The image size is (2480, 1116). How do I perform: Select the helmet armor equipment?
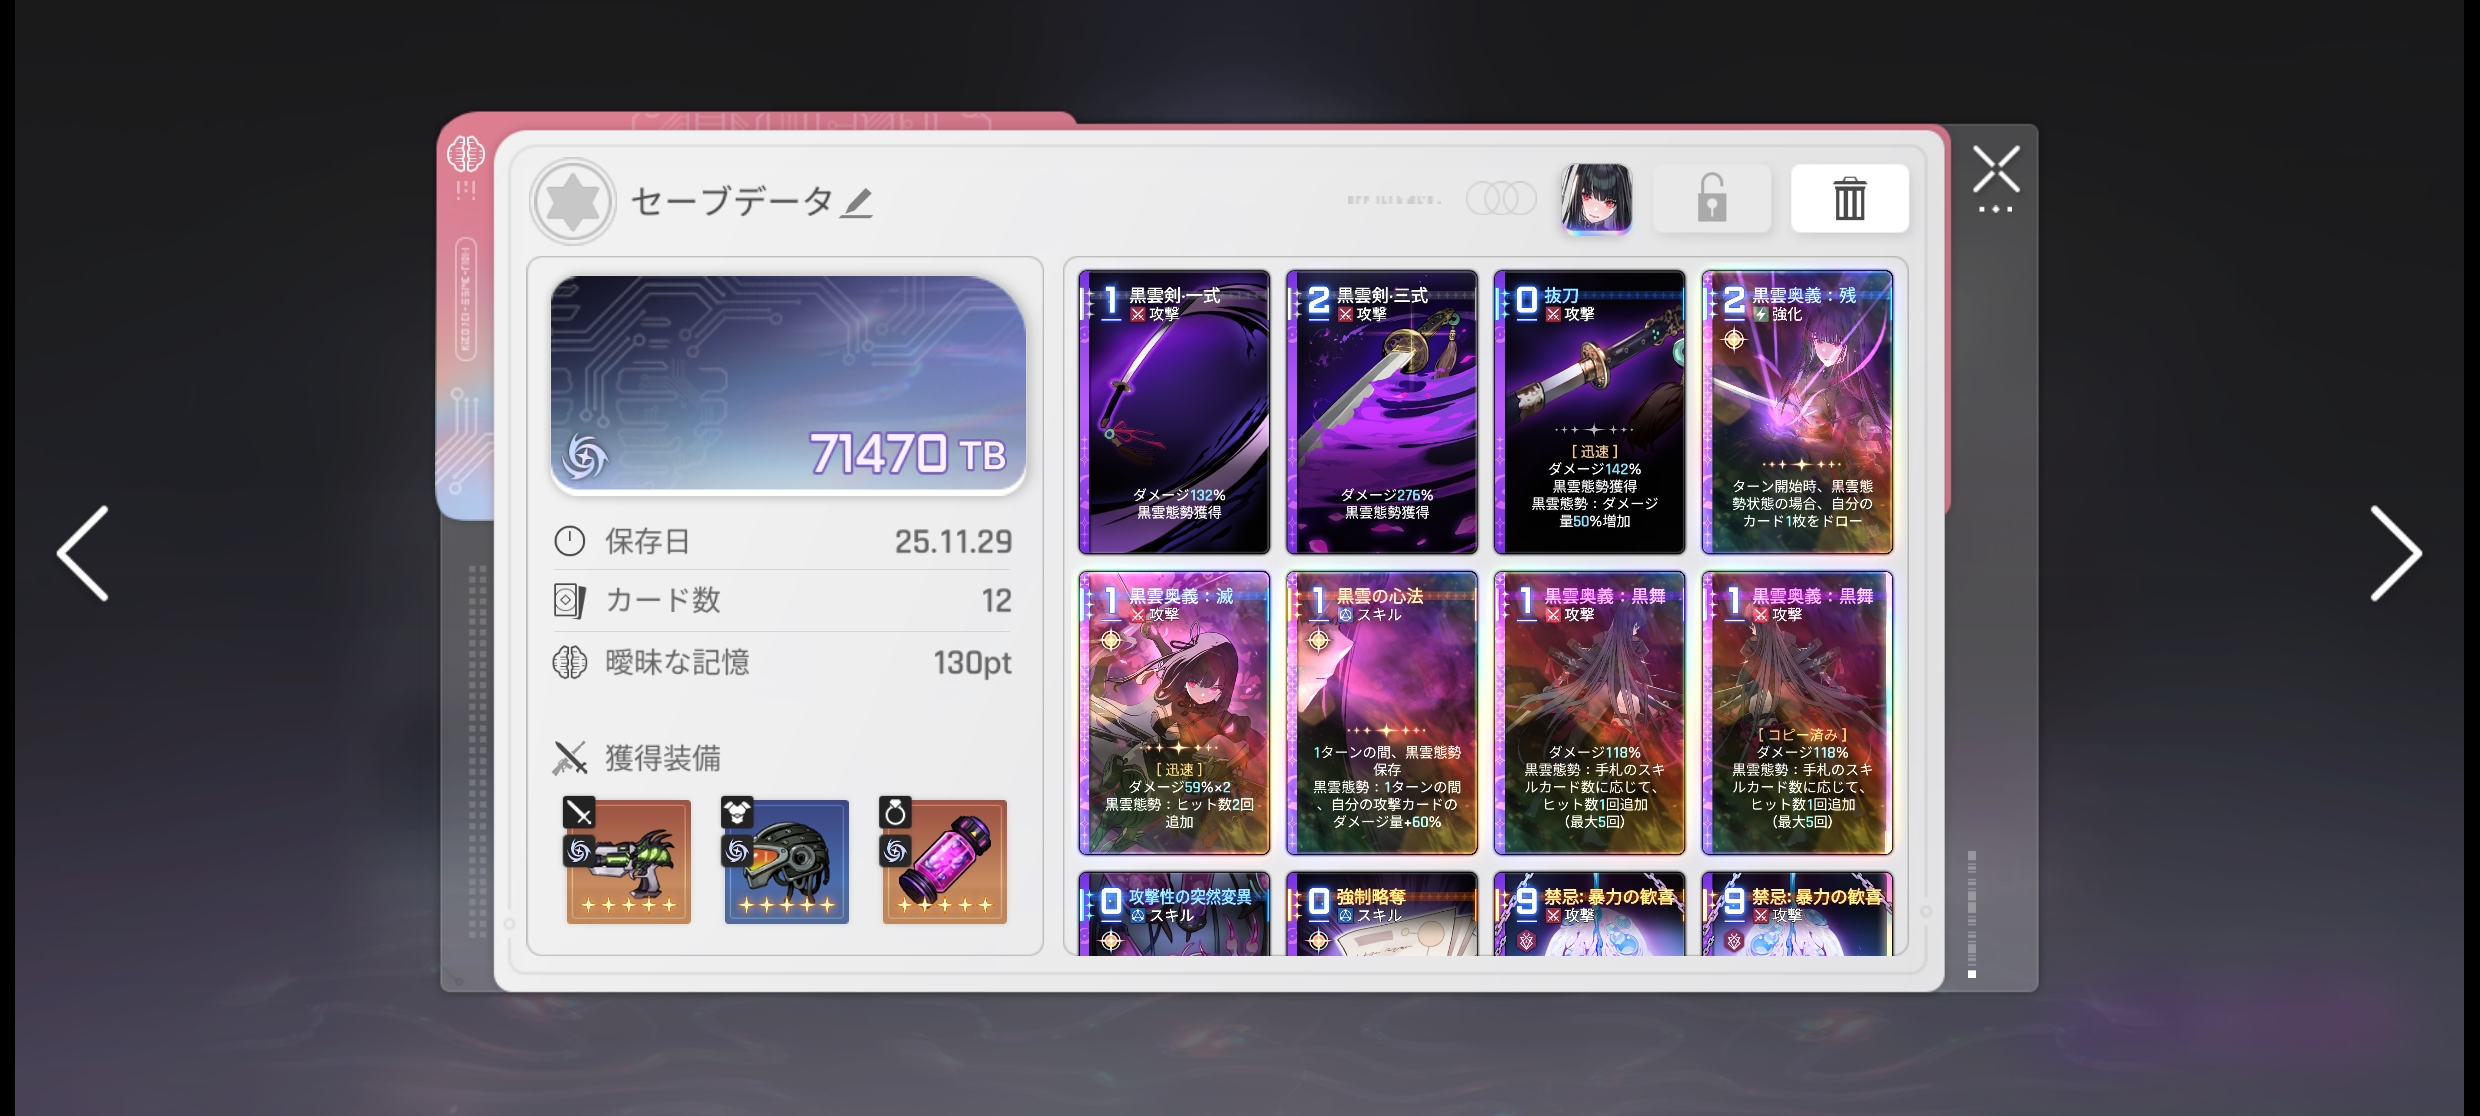pyautogui.click(x=786, y=860)
